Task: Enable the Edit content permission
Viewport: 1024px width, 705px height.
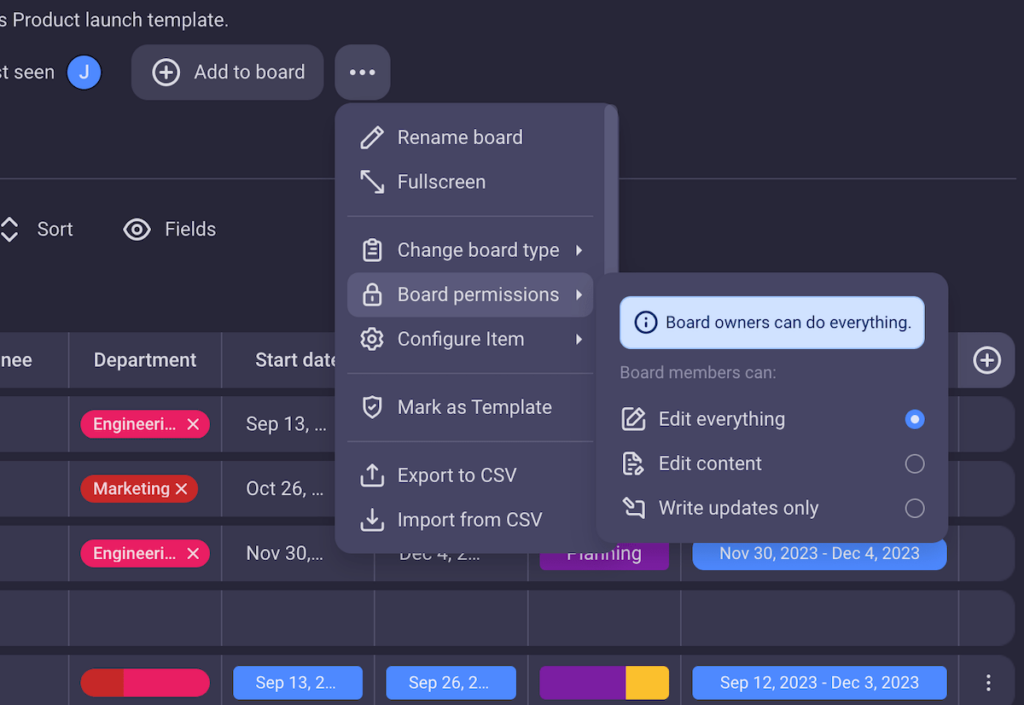Action: coord(915,463)
